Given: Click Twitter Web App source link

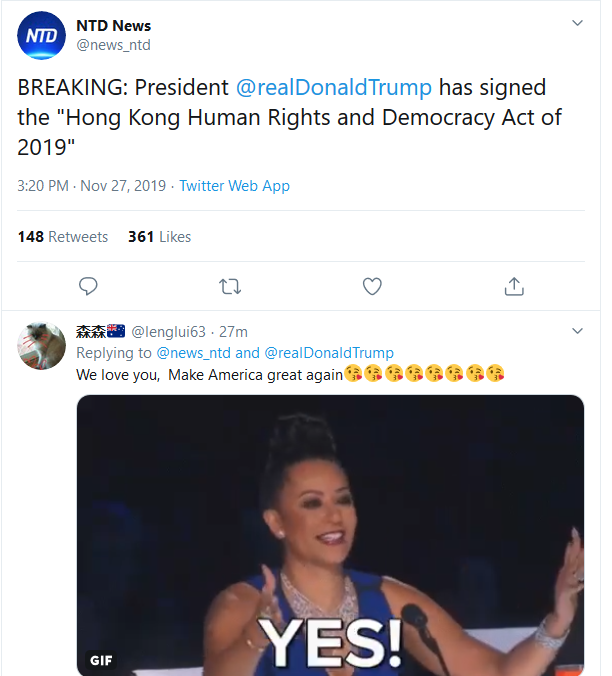Looking at the screenshot, I should coord(234,186).
